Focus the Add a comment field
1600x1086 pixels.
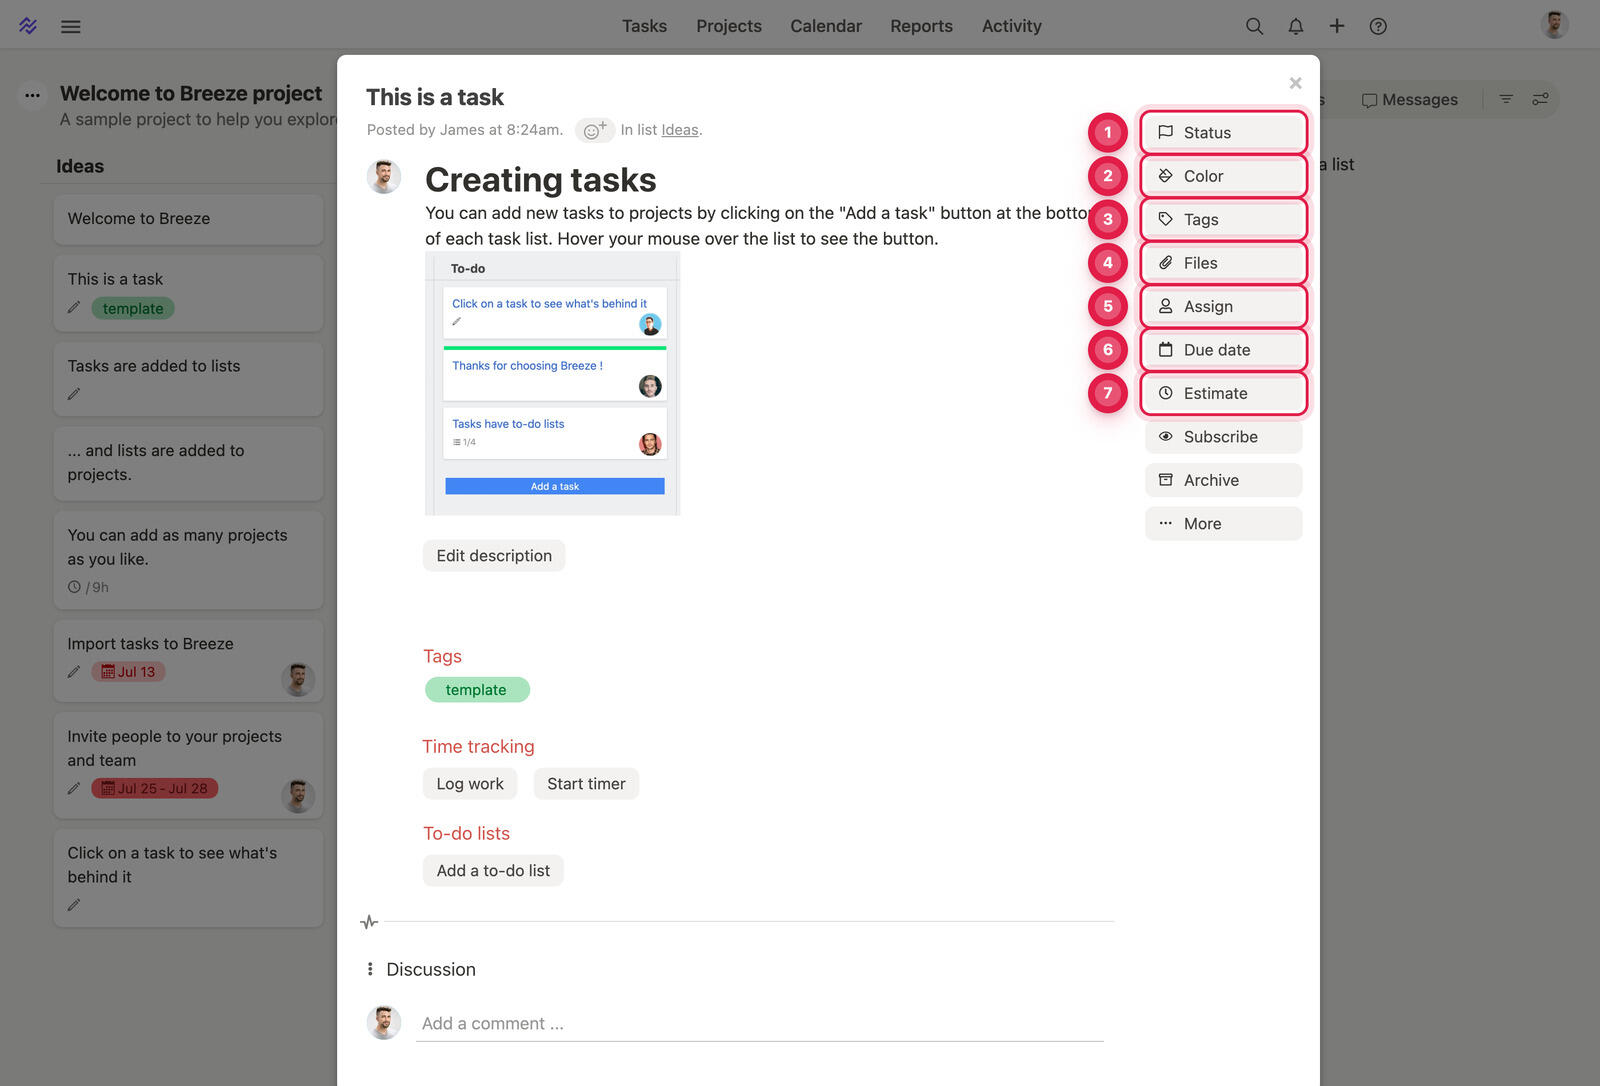[x=760, y=1024]
